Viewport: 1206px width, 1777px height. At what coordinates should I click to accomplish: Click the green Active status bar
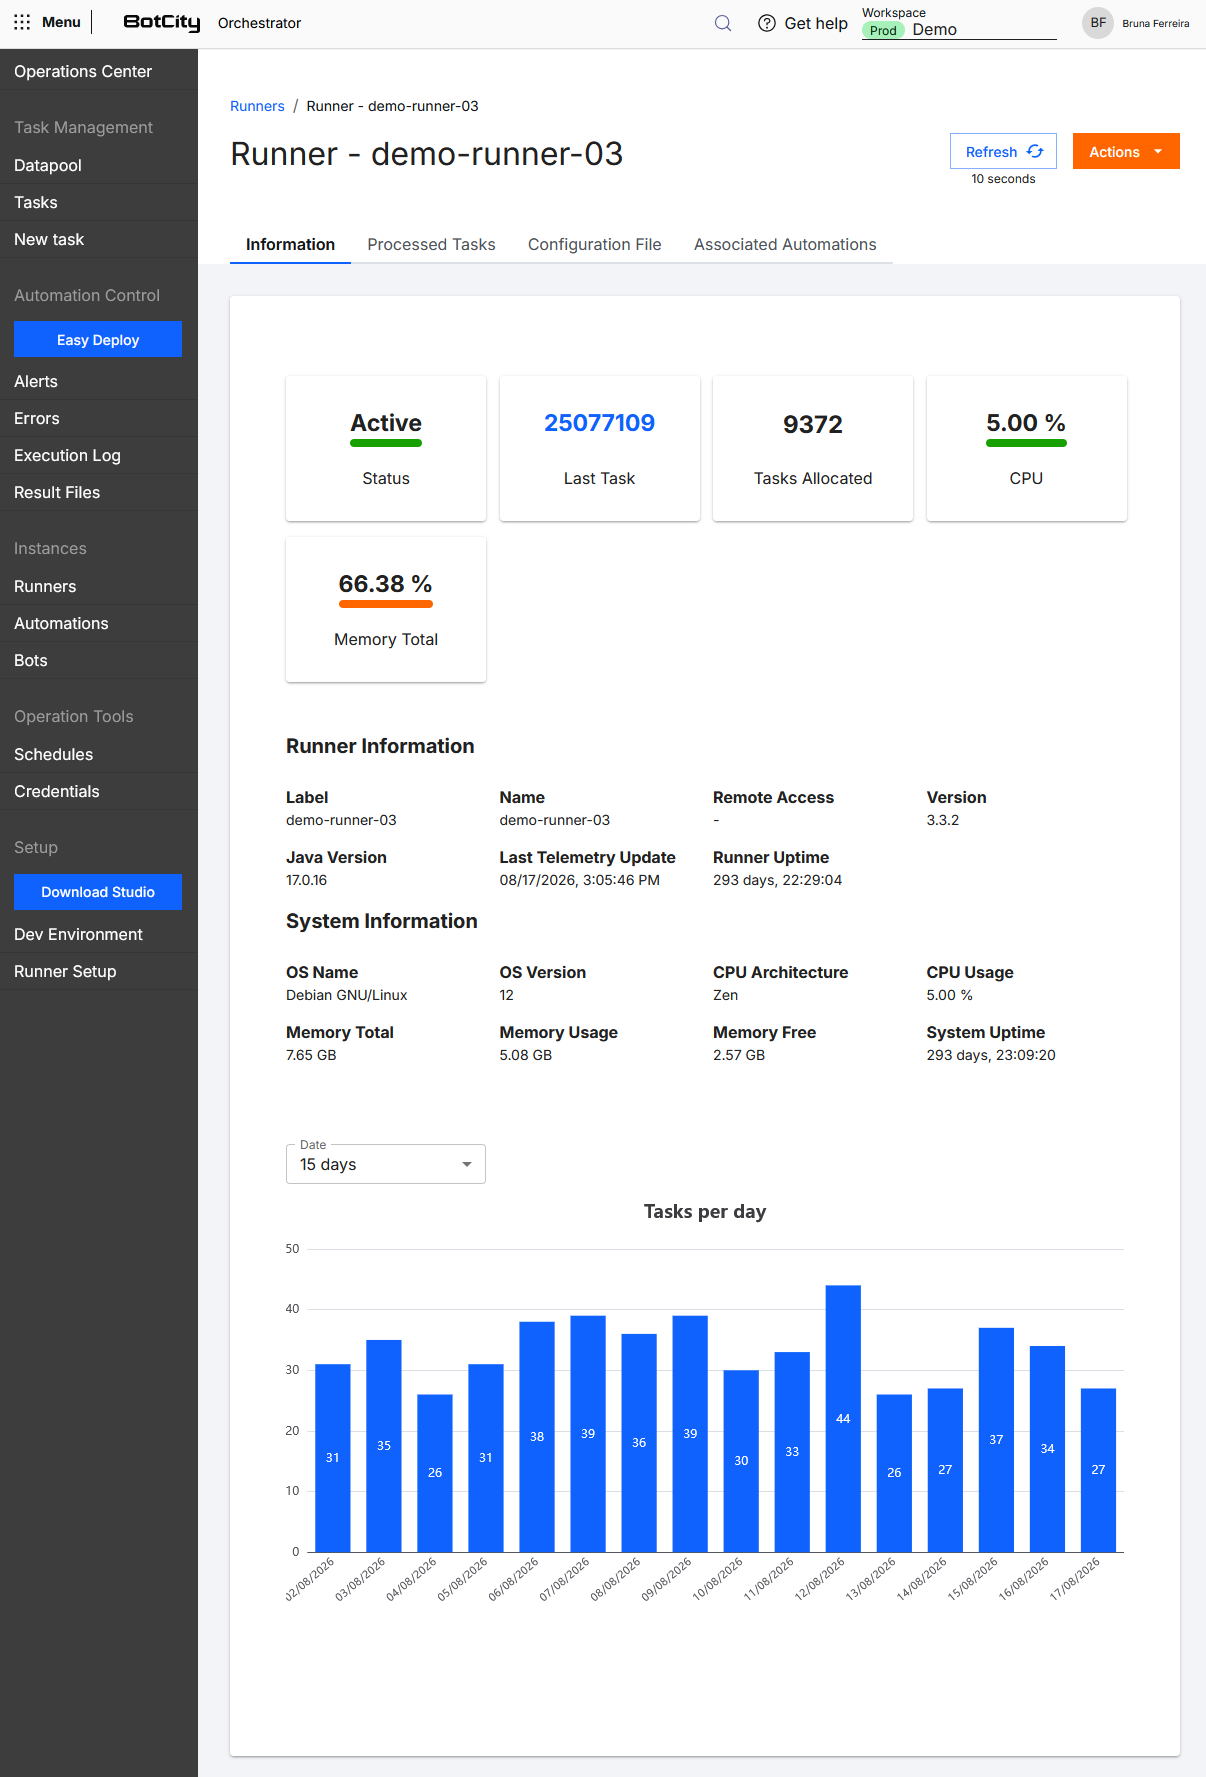pos(386,443)
